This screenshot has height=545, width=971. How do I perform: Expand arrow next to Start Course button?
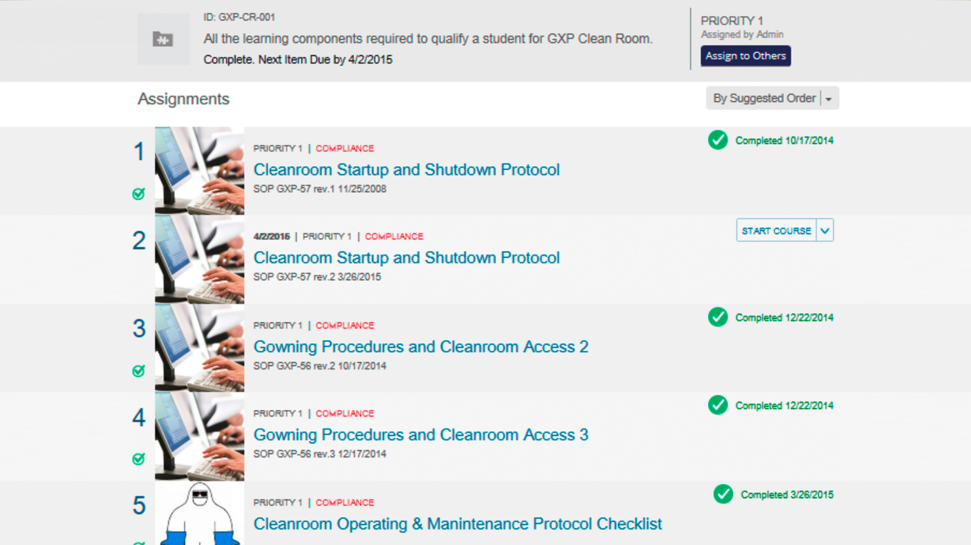[x=825, y=230]
